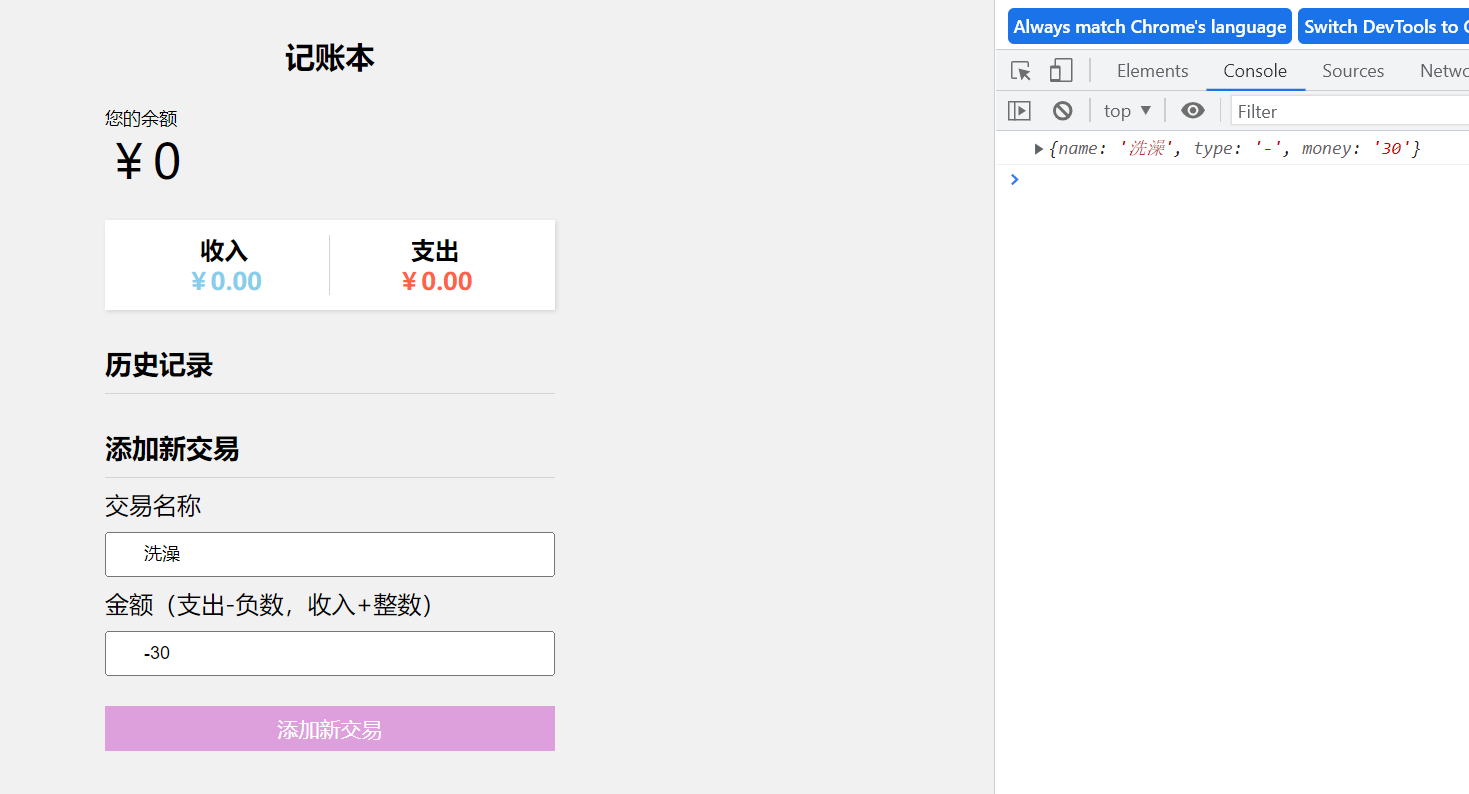Expand the logged object with name 洗澡

click(x=1039, y=149)
